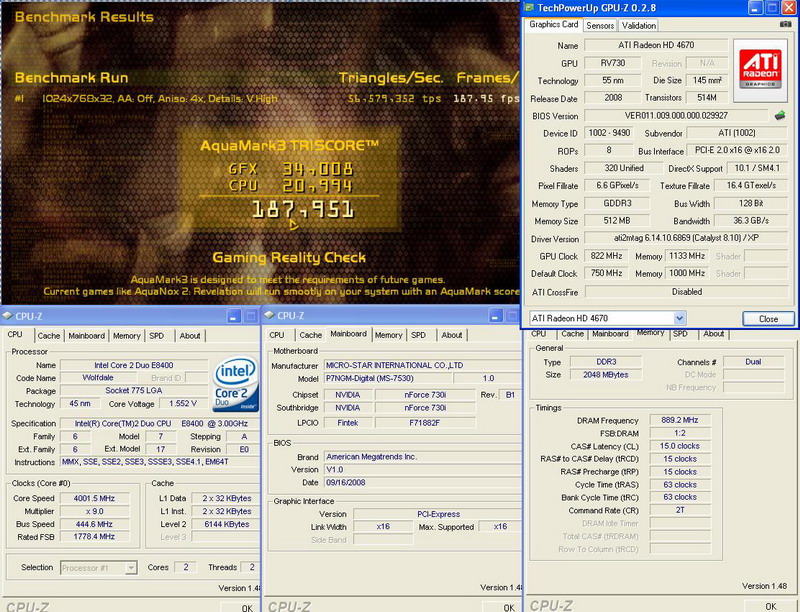Click title icon of CPU-Z Motherboard window
The width and height of the screenshot is (800, 612).
[269, 315]
